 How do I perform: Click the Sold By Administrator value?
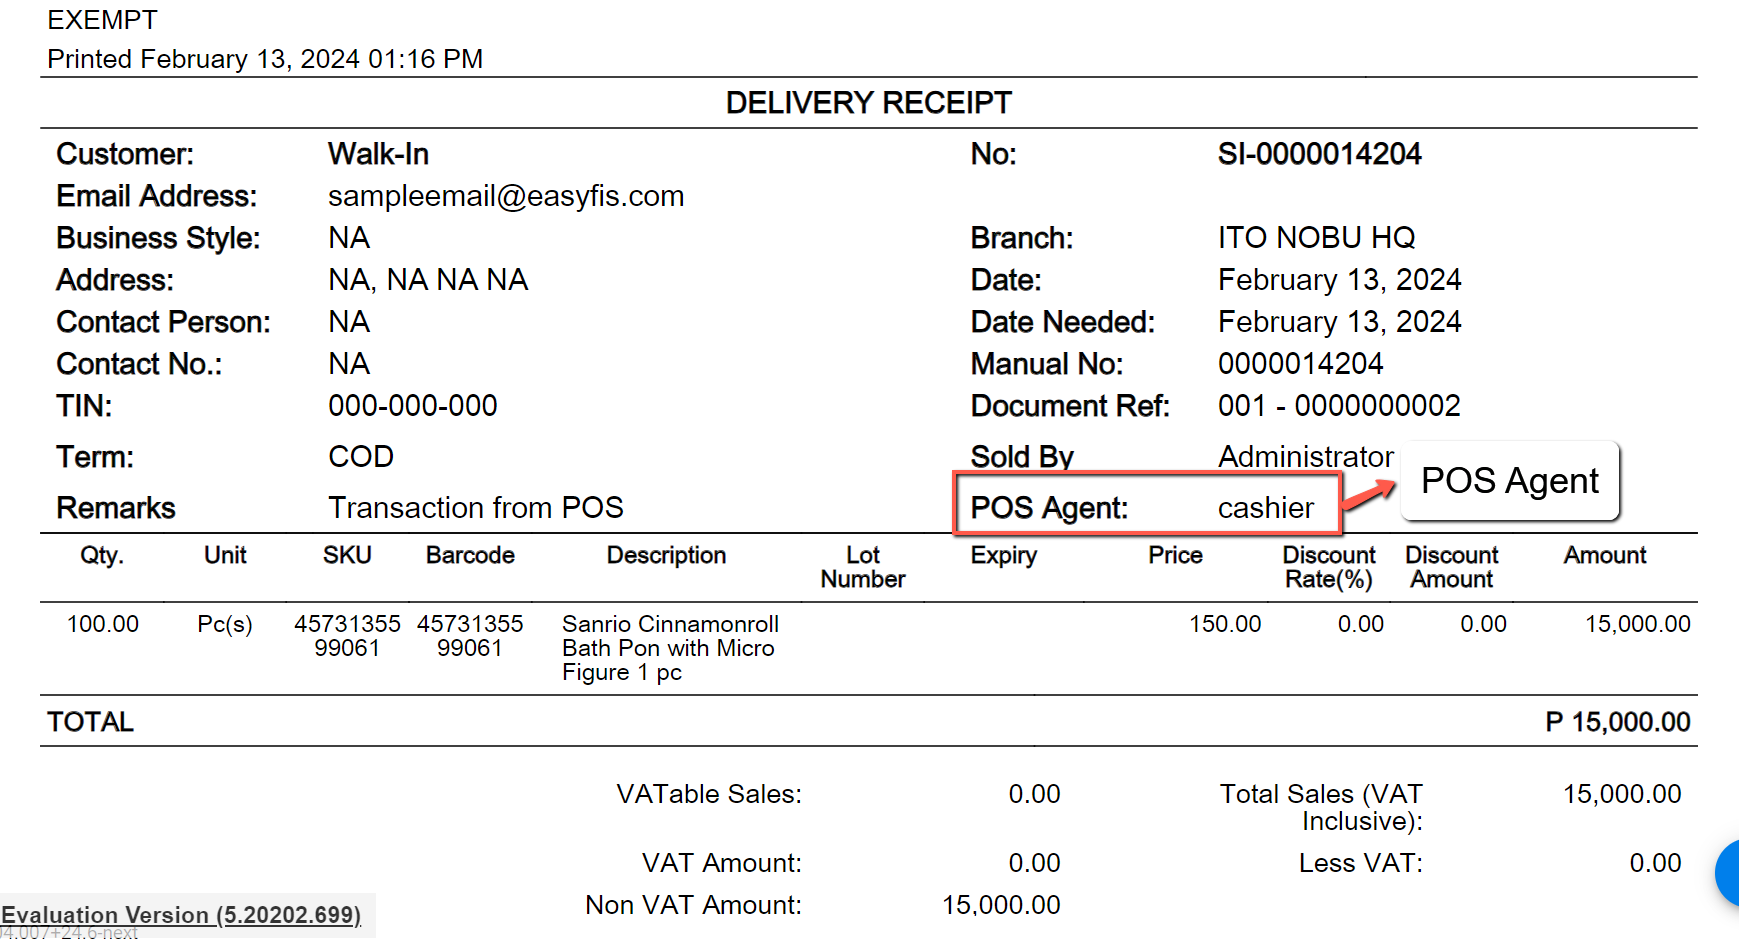1305,457
